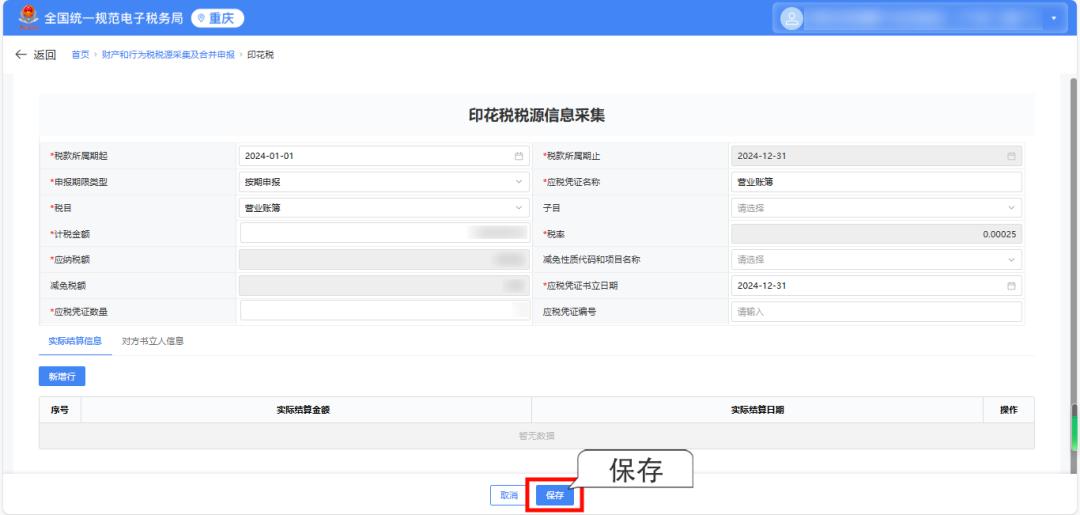Click the 应税凭证编号 input field

(876, 312)
